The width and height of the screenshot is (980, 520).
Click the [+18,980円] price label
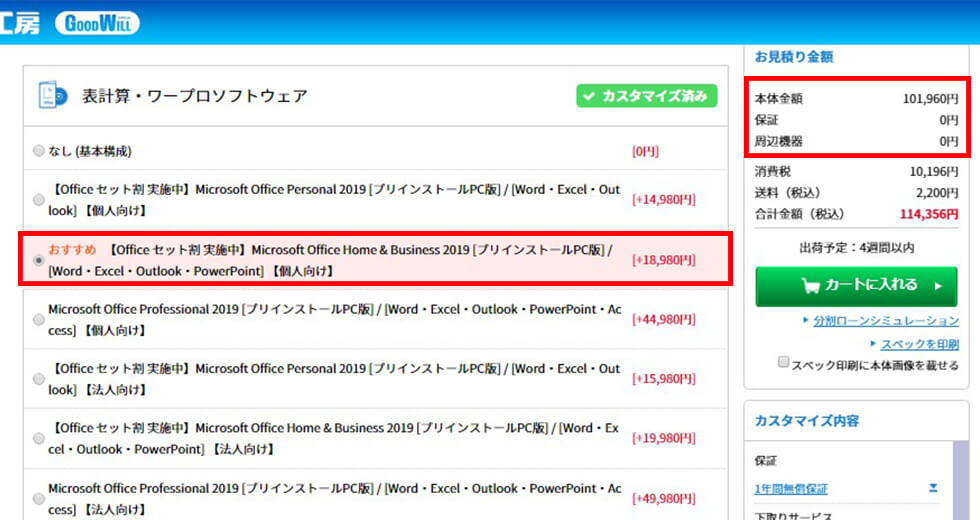[664, 259]
